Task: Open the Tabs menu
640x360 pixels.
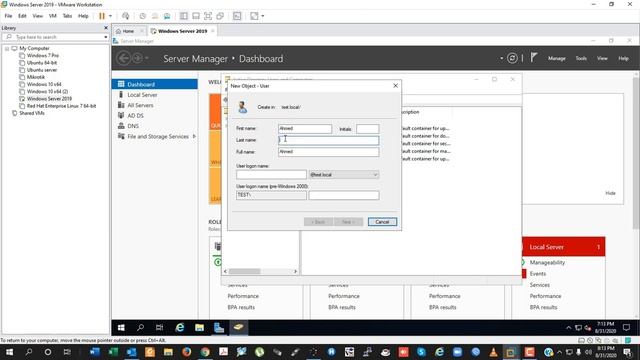Action: [67, 16]
